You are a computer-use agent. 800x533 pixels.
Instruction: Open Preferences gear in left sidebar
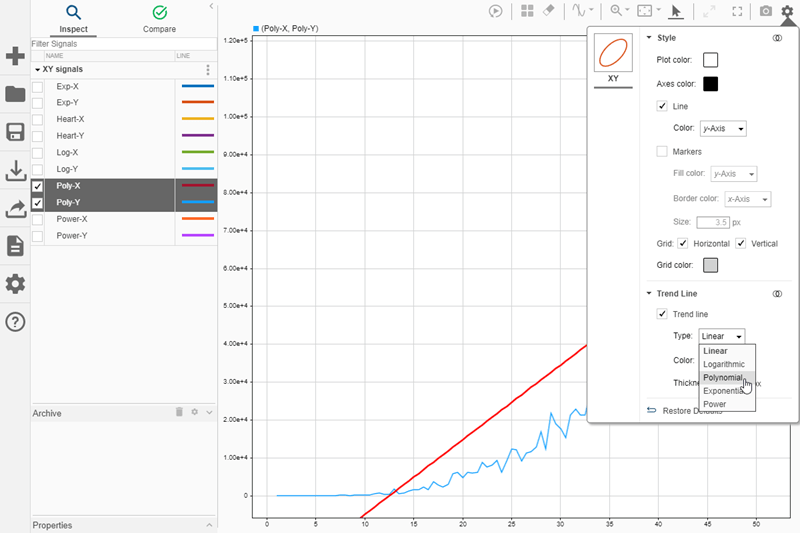pos(15,284)
